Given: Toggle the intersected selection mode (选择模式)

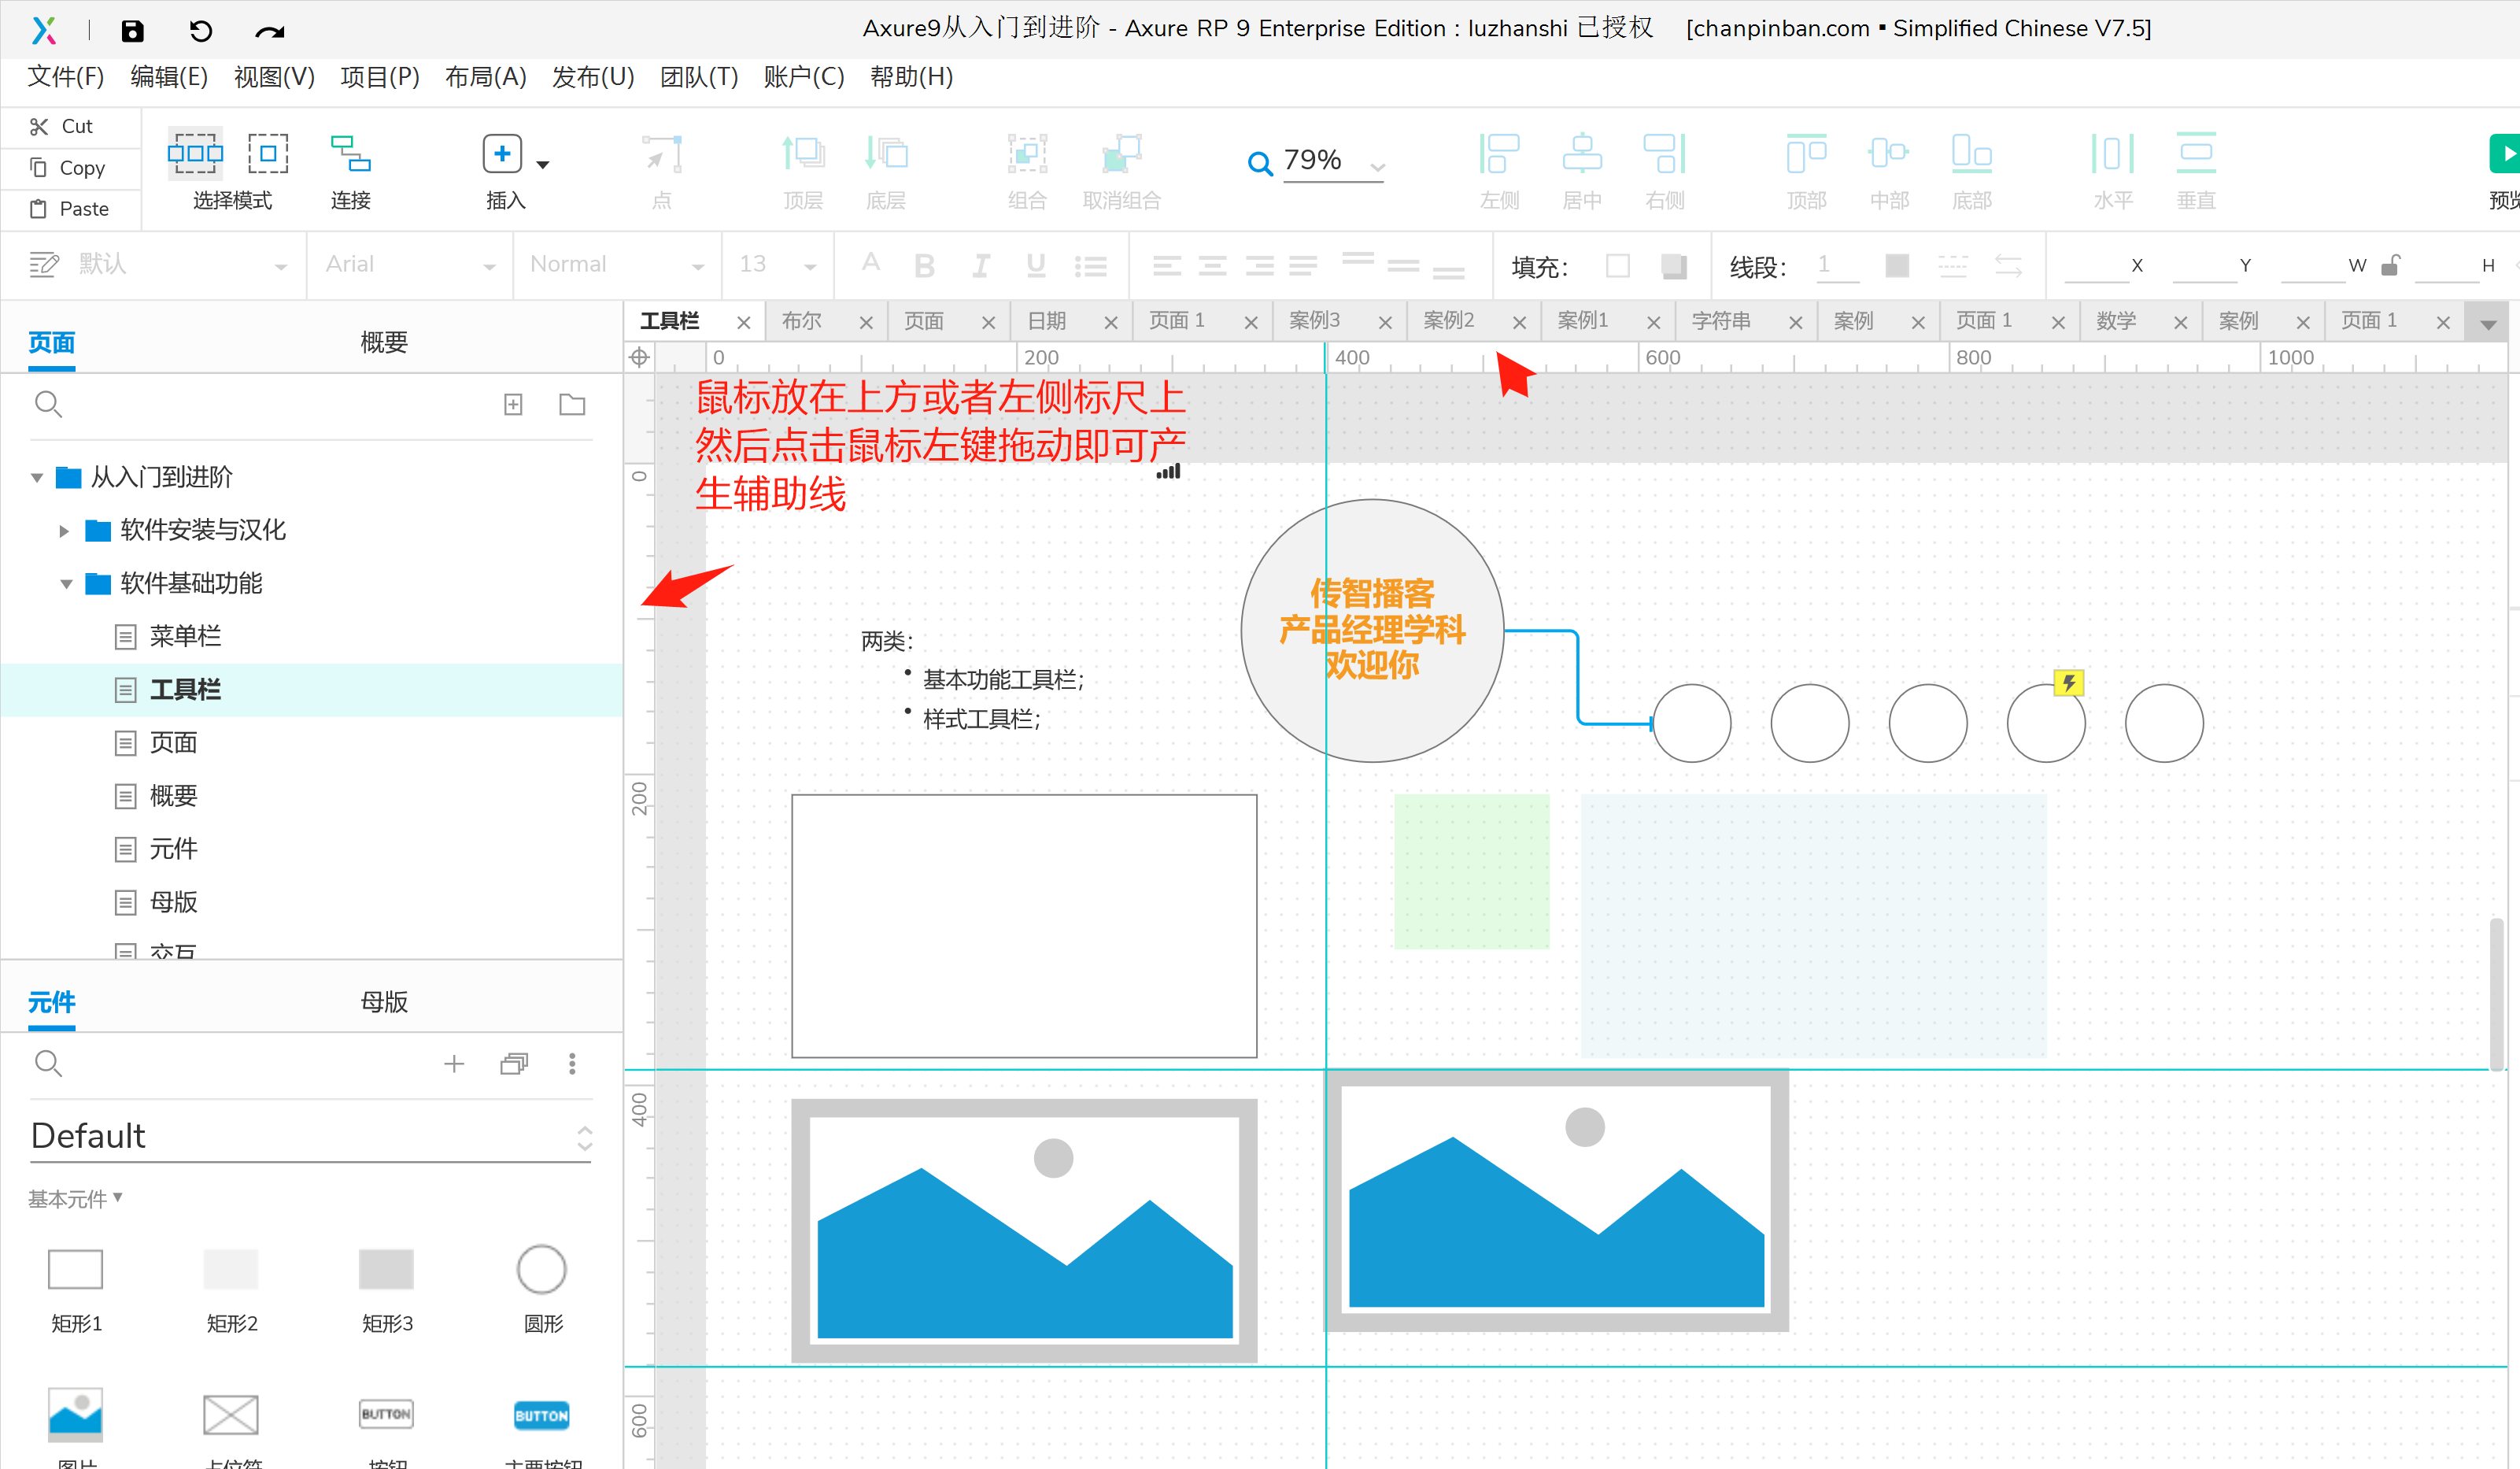Looking at the screenshot, I should pyautogui.click(x=195, y=154).
